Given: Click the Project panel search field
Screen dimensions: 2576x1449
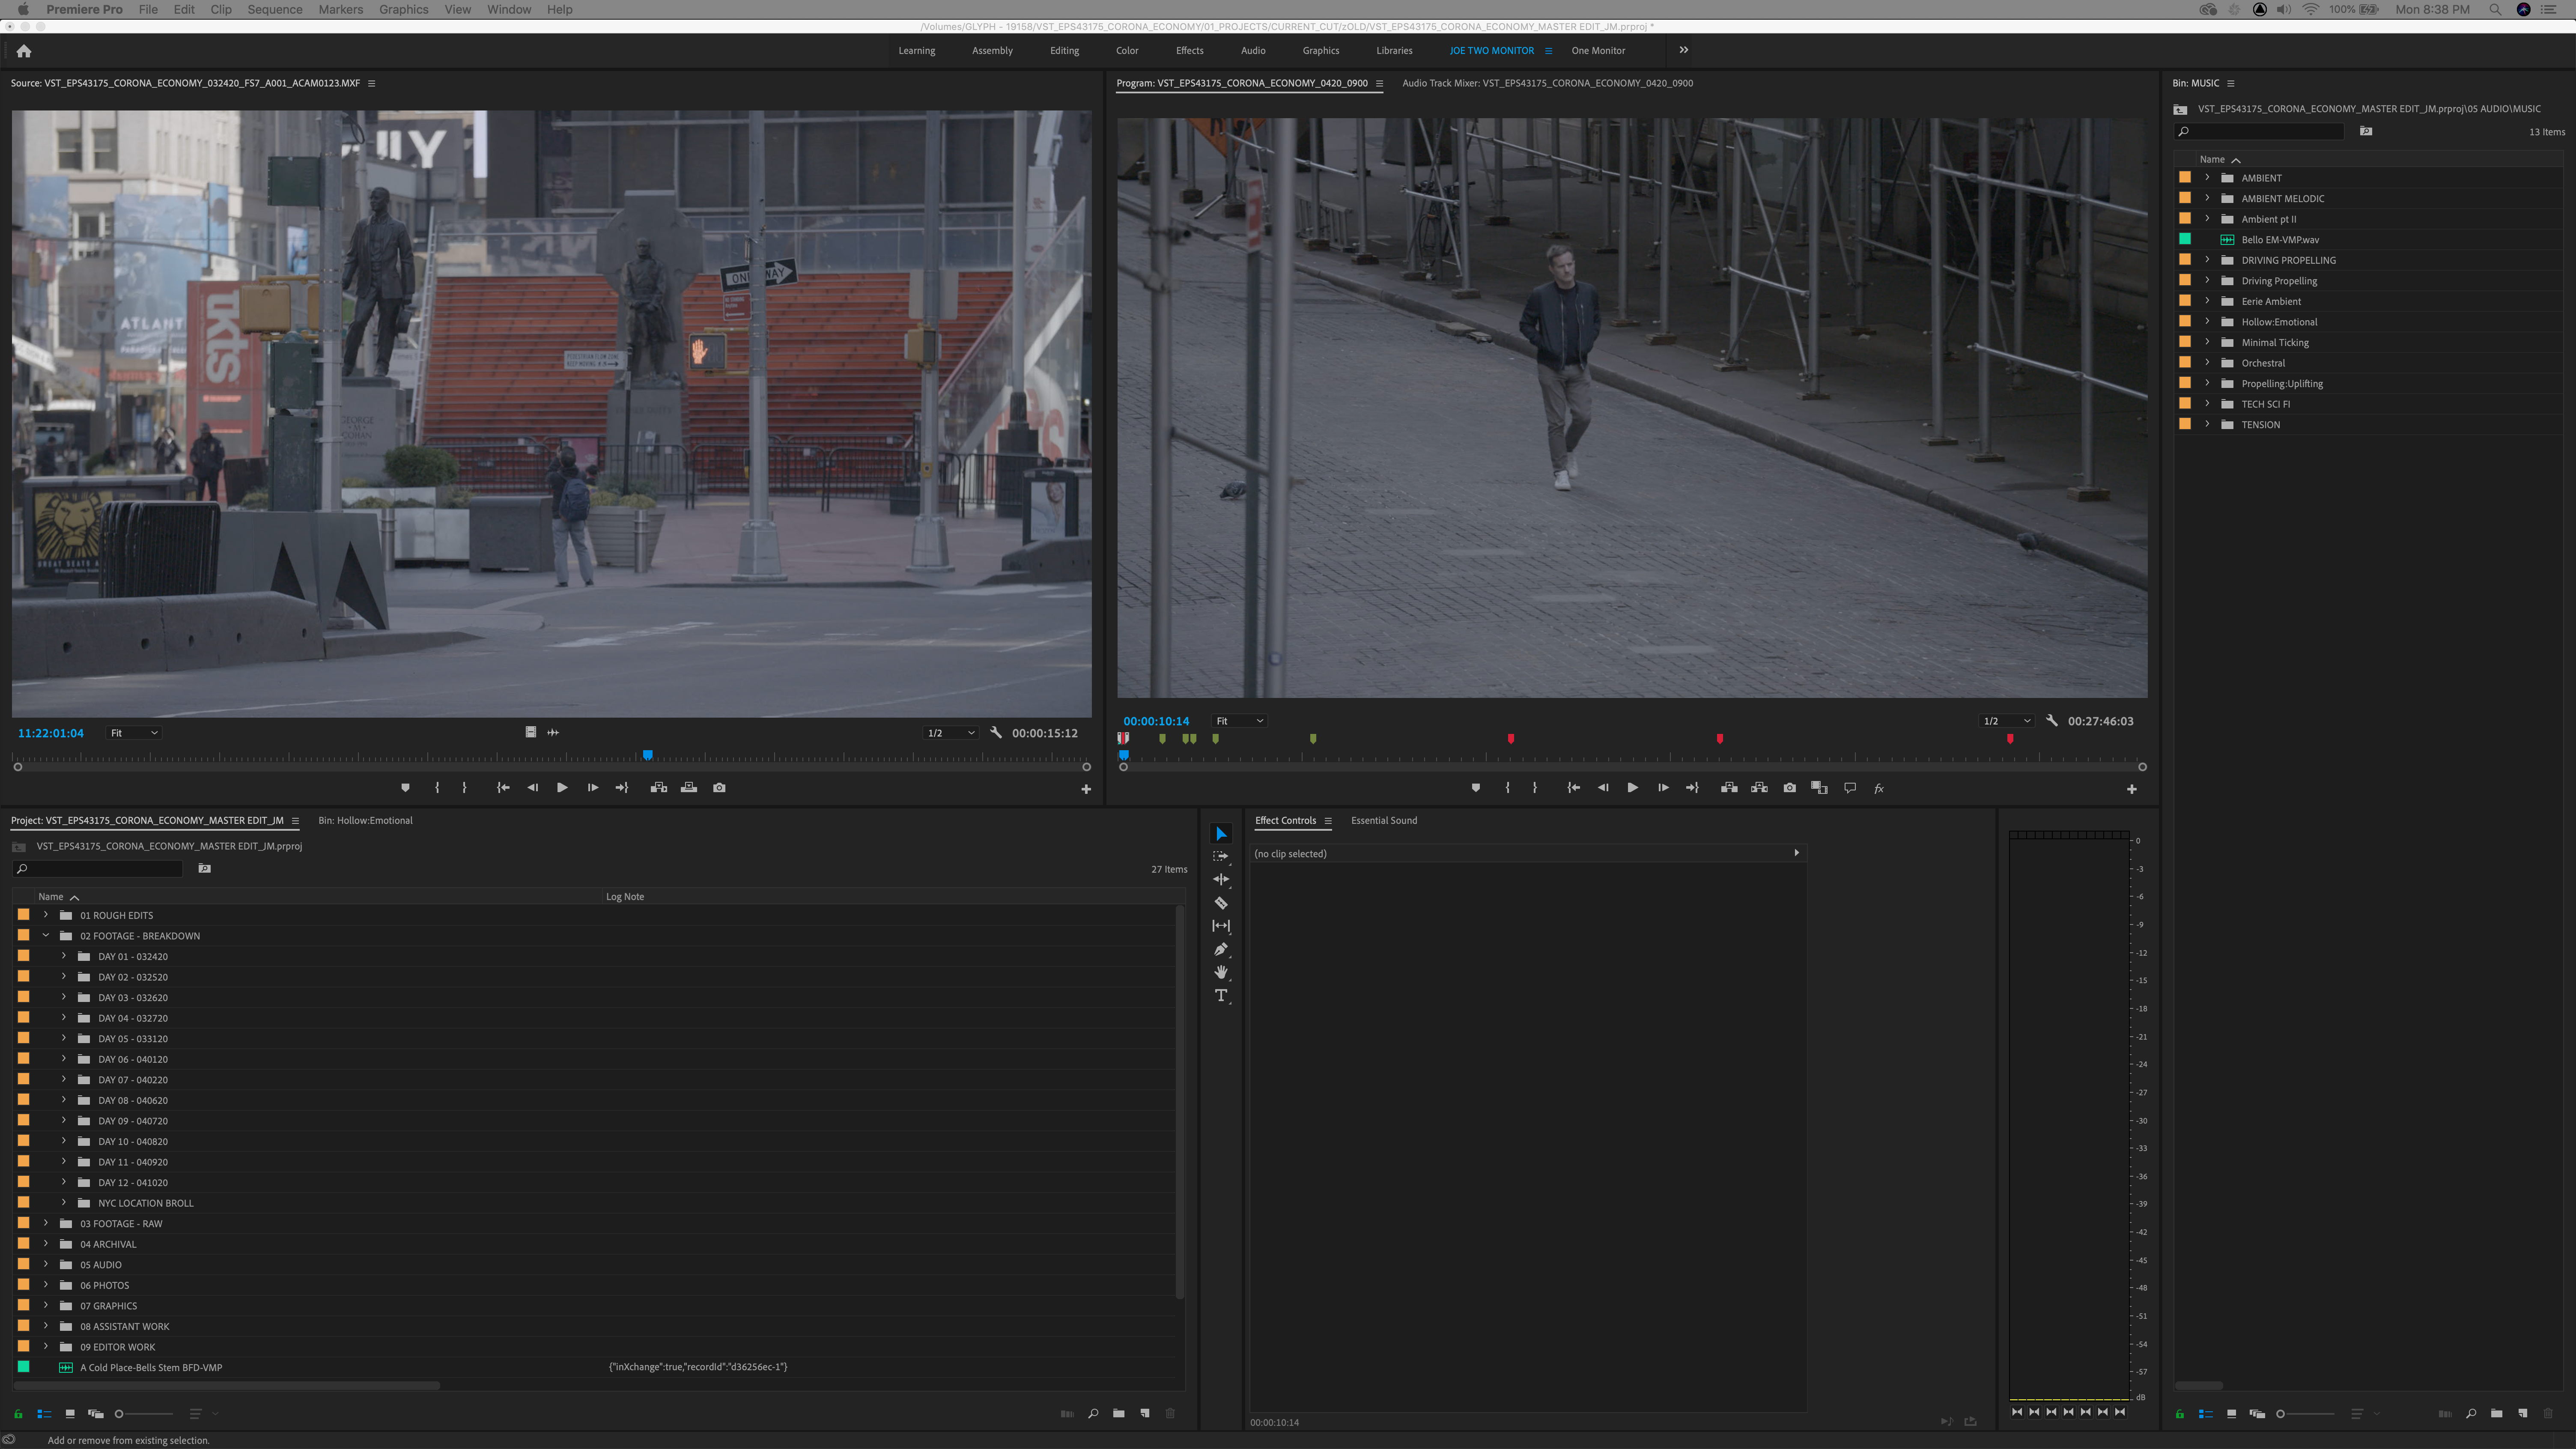Looking at the screenshot, I should (x=98, y=869).
